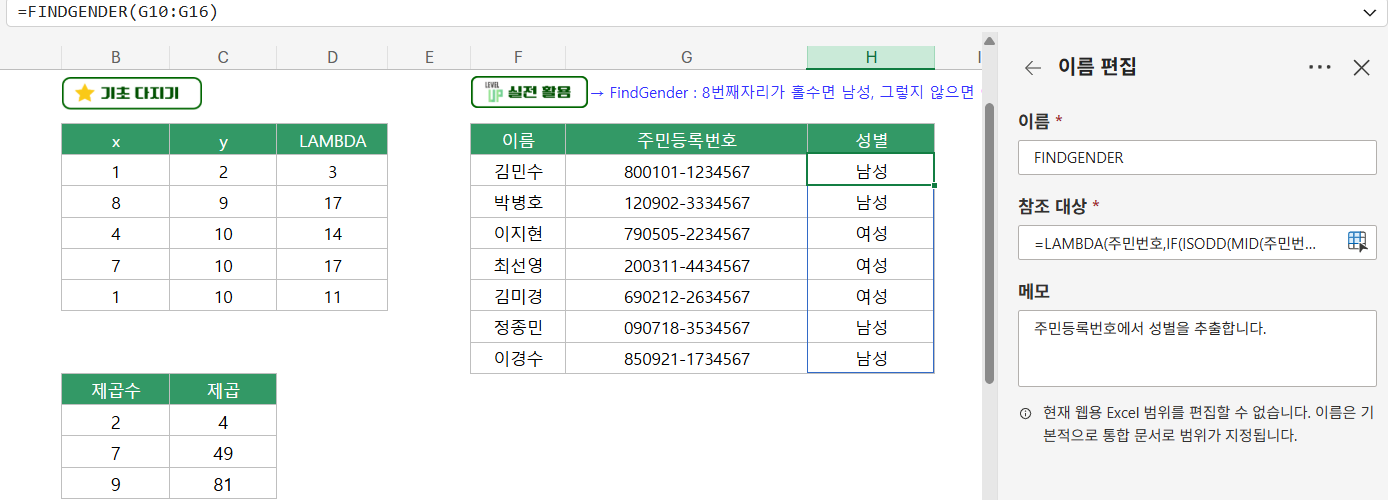The image size is (1388, 500).
Task: Select the cell 김민수
Action: (x=518, y=171)
